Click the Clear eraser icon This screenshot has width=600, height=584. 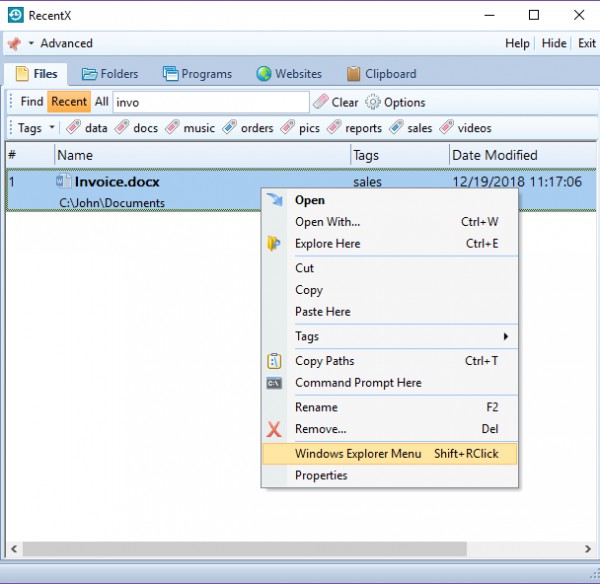321,102
